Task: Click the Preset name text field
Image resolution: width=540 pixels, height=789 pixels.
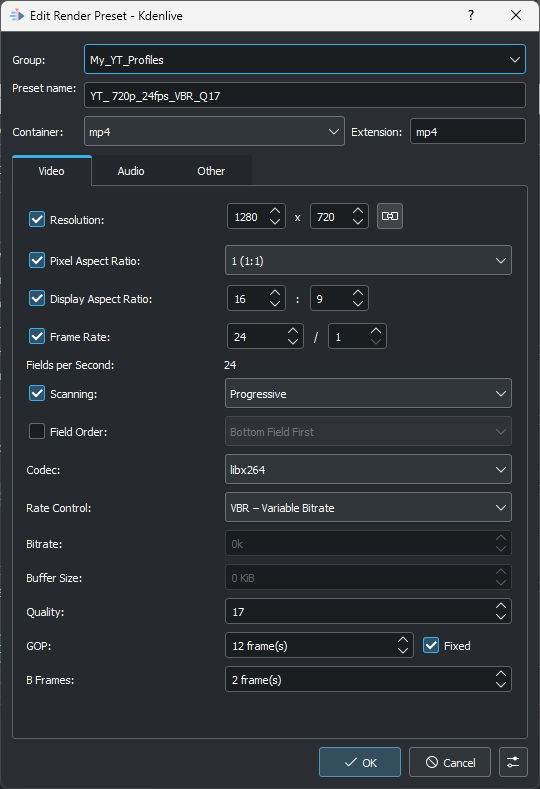Action: click(305, 96)
